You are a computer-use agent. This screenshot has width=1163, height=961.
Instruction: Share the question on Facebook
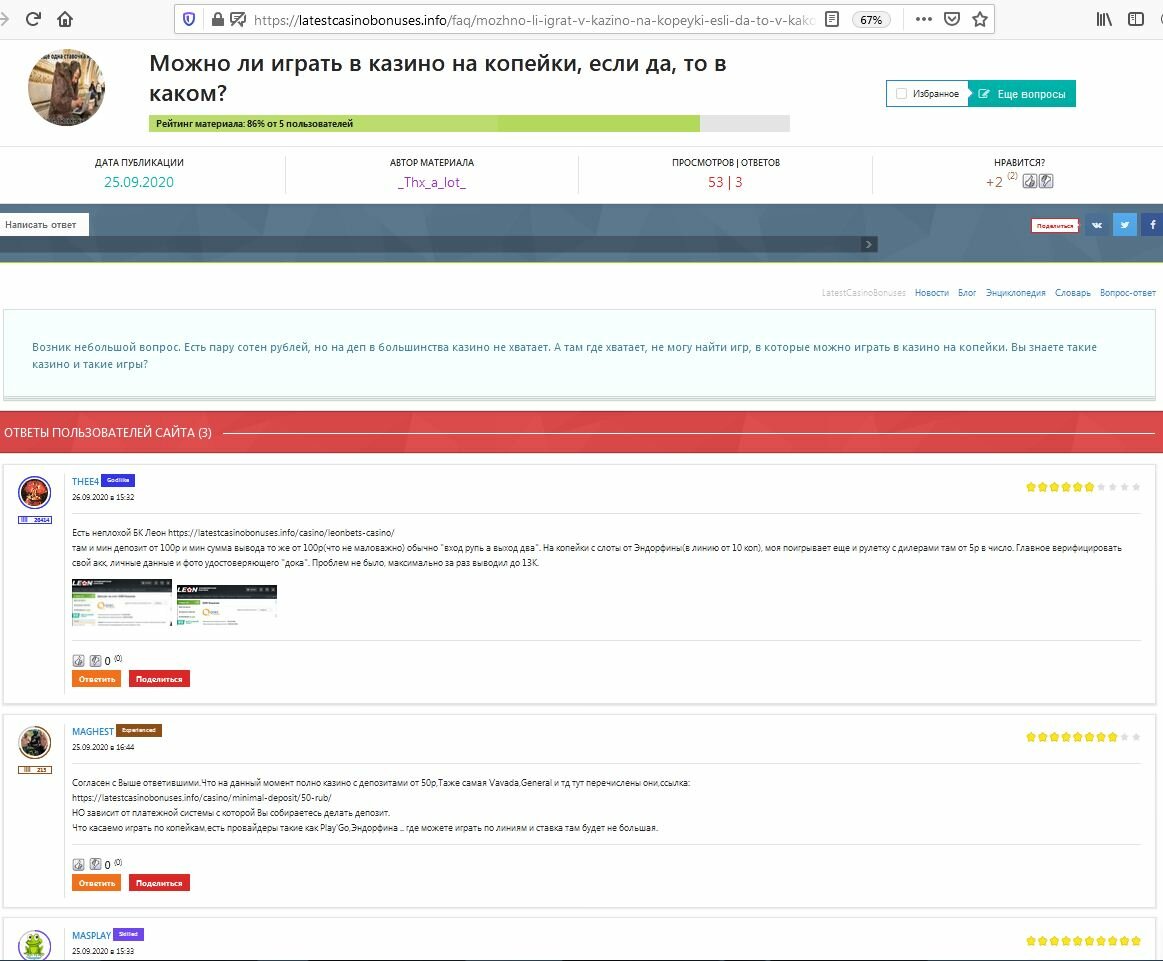tap(1152, 225)
